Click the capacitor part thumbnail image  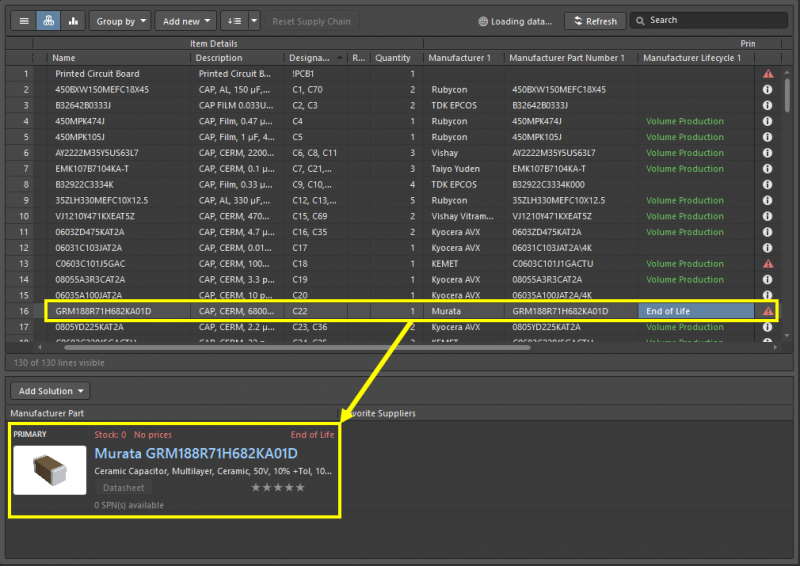click(50, 470)
